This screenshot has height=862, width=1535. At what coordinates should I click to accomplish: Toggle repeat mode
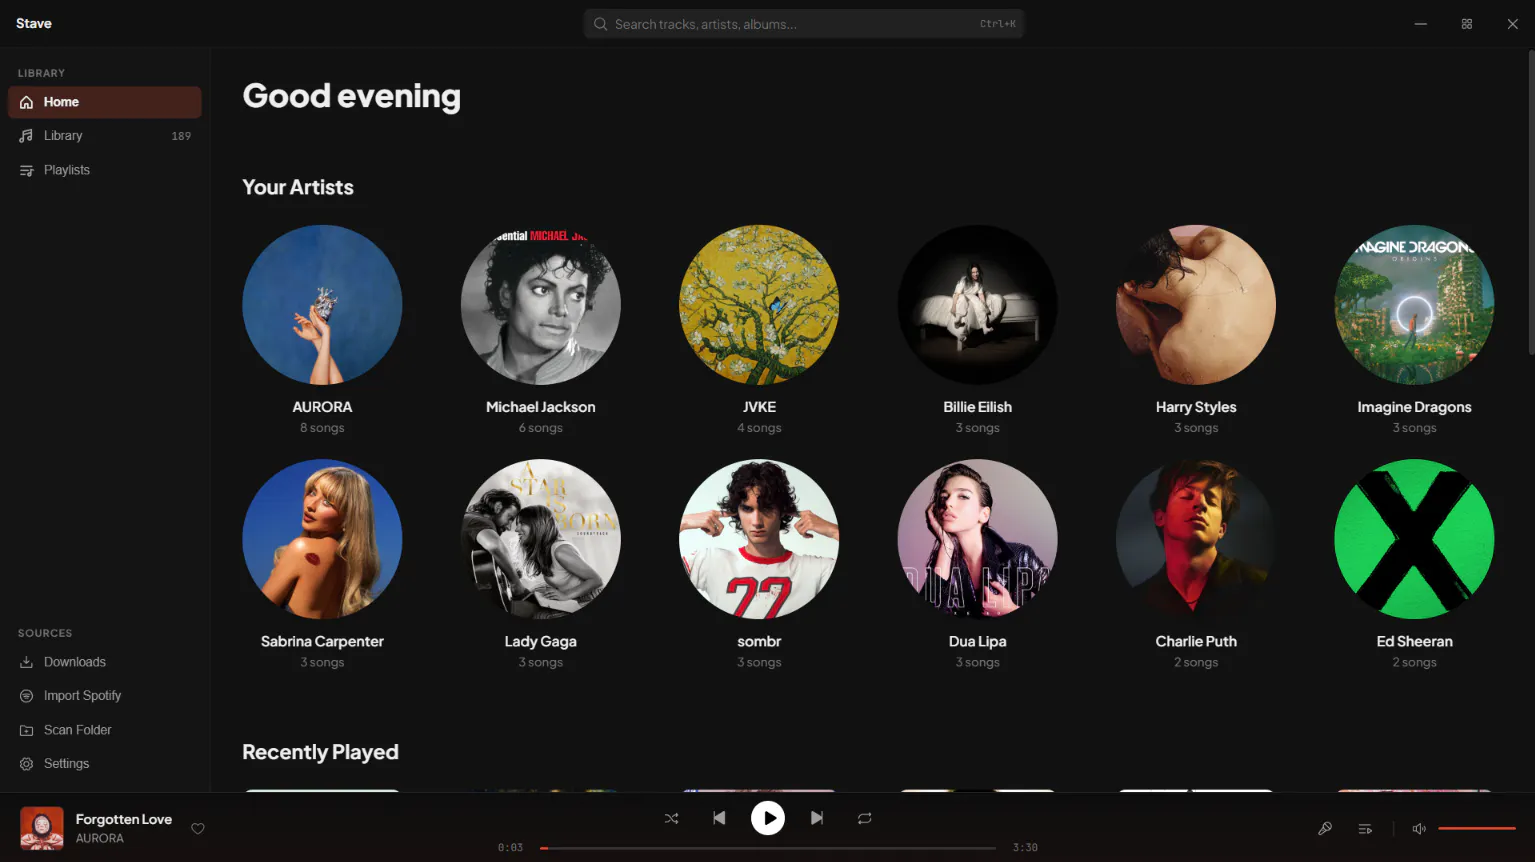(865, 818)
